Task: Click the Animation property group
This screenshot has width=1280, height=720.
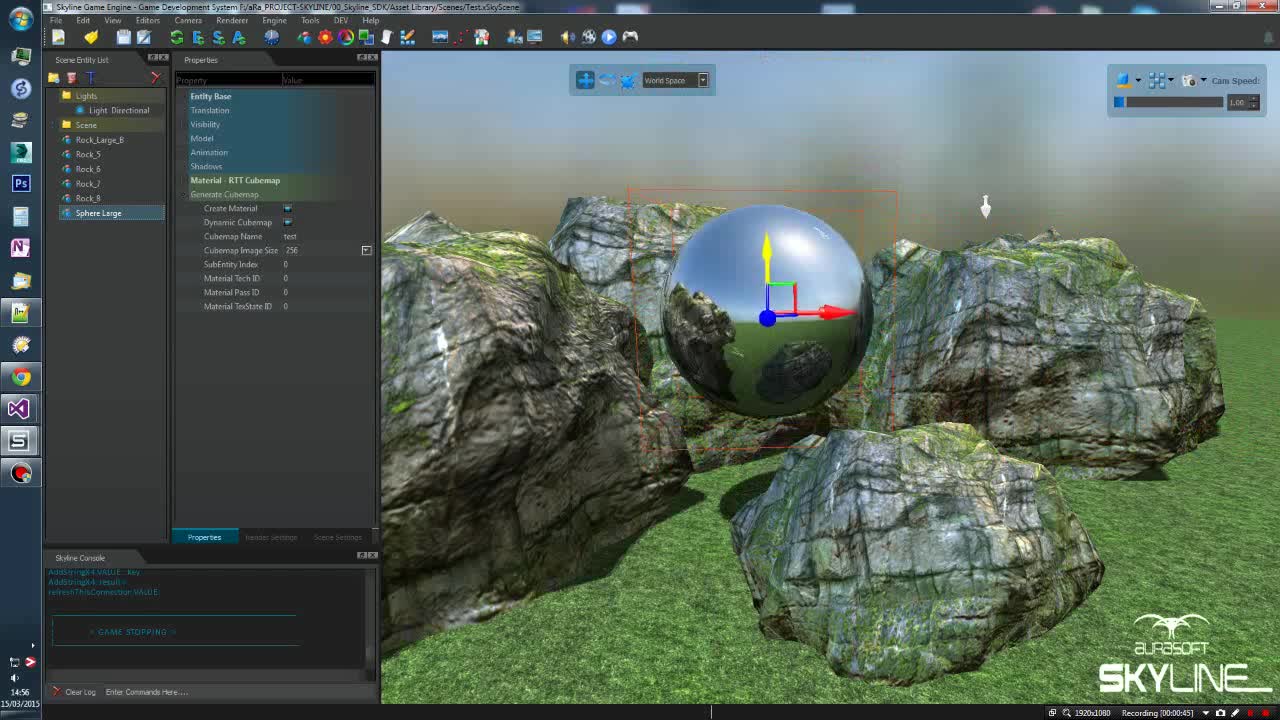Action: click(209, 152)
